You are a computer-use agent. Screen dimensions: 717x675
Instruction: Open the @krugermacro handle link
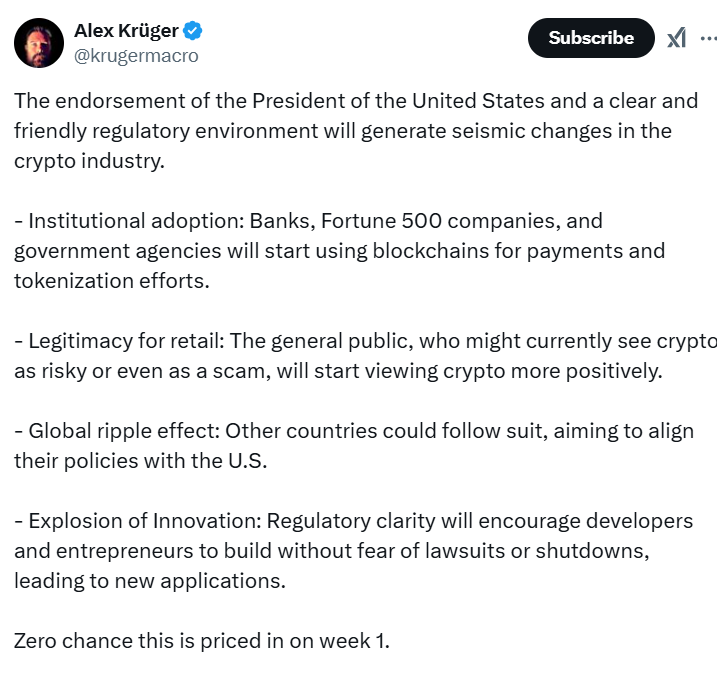[x=136, y=56]
